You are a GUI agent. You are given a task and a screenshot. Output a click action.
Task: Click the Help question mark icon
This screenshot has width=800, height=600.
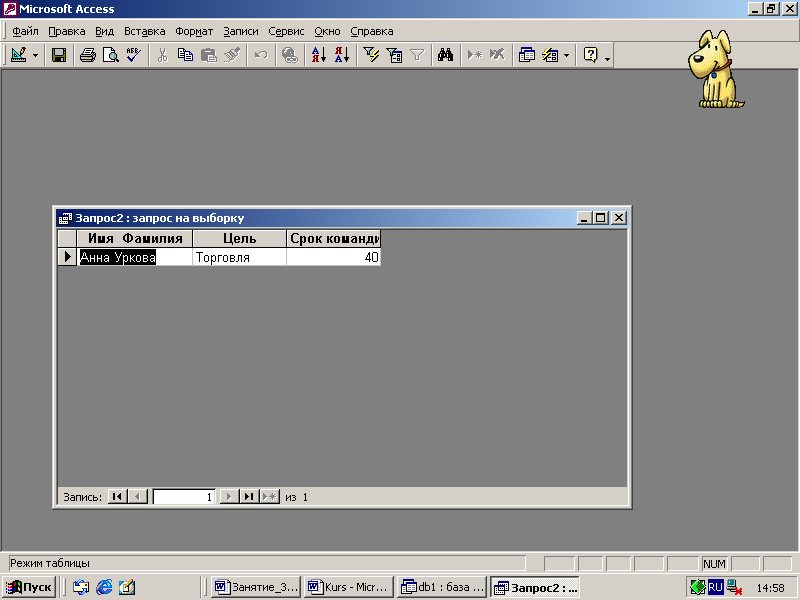(590, 55)
